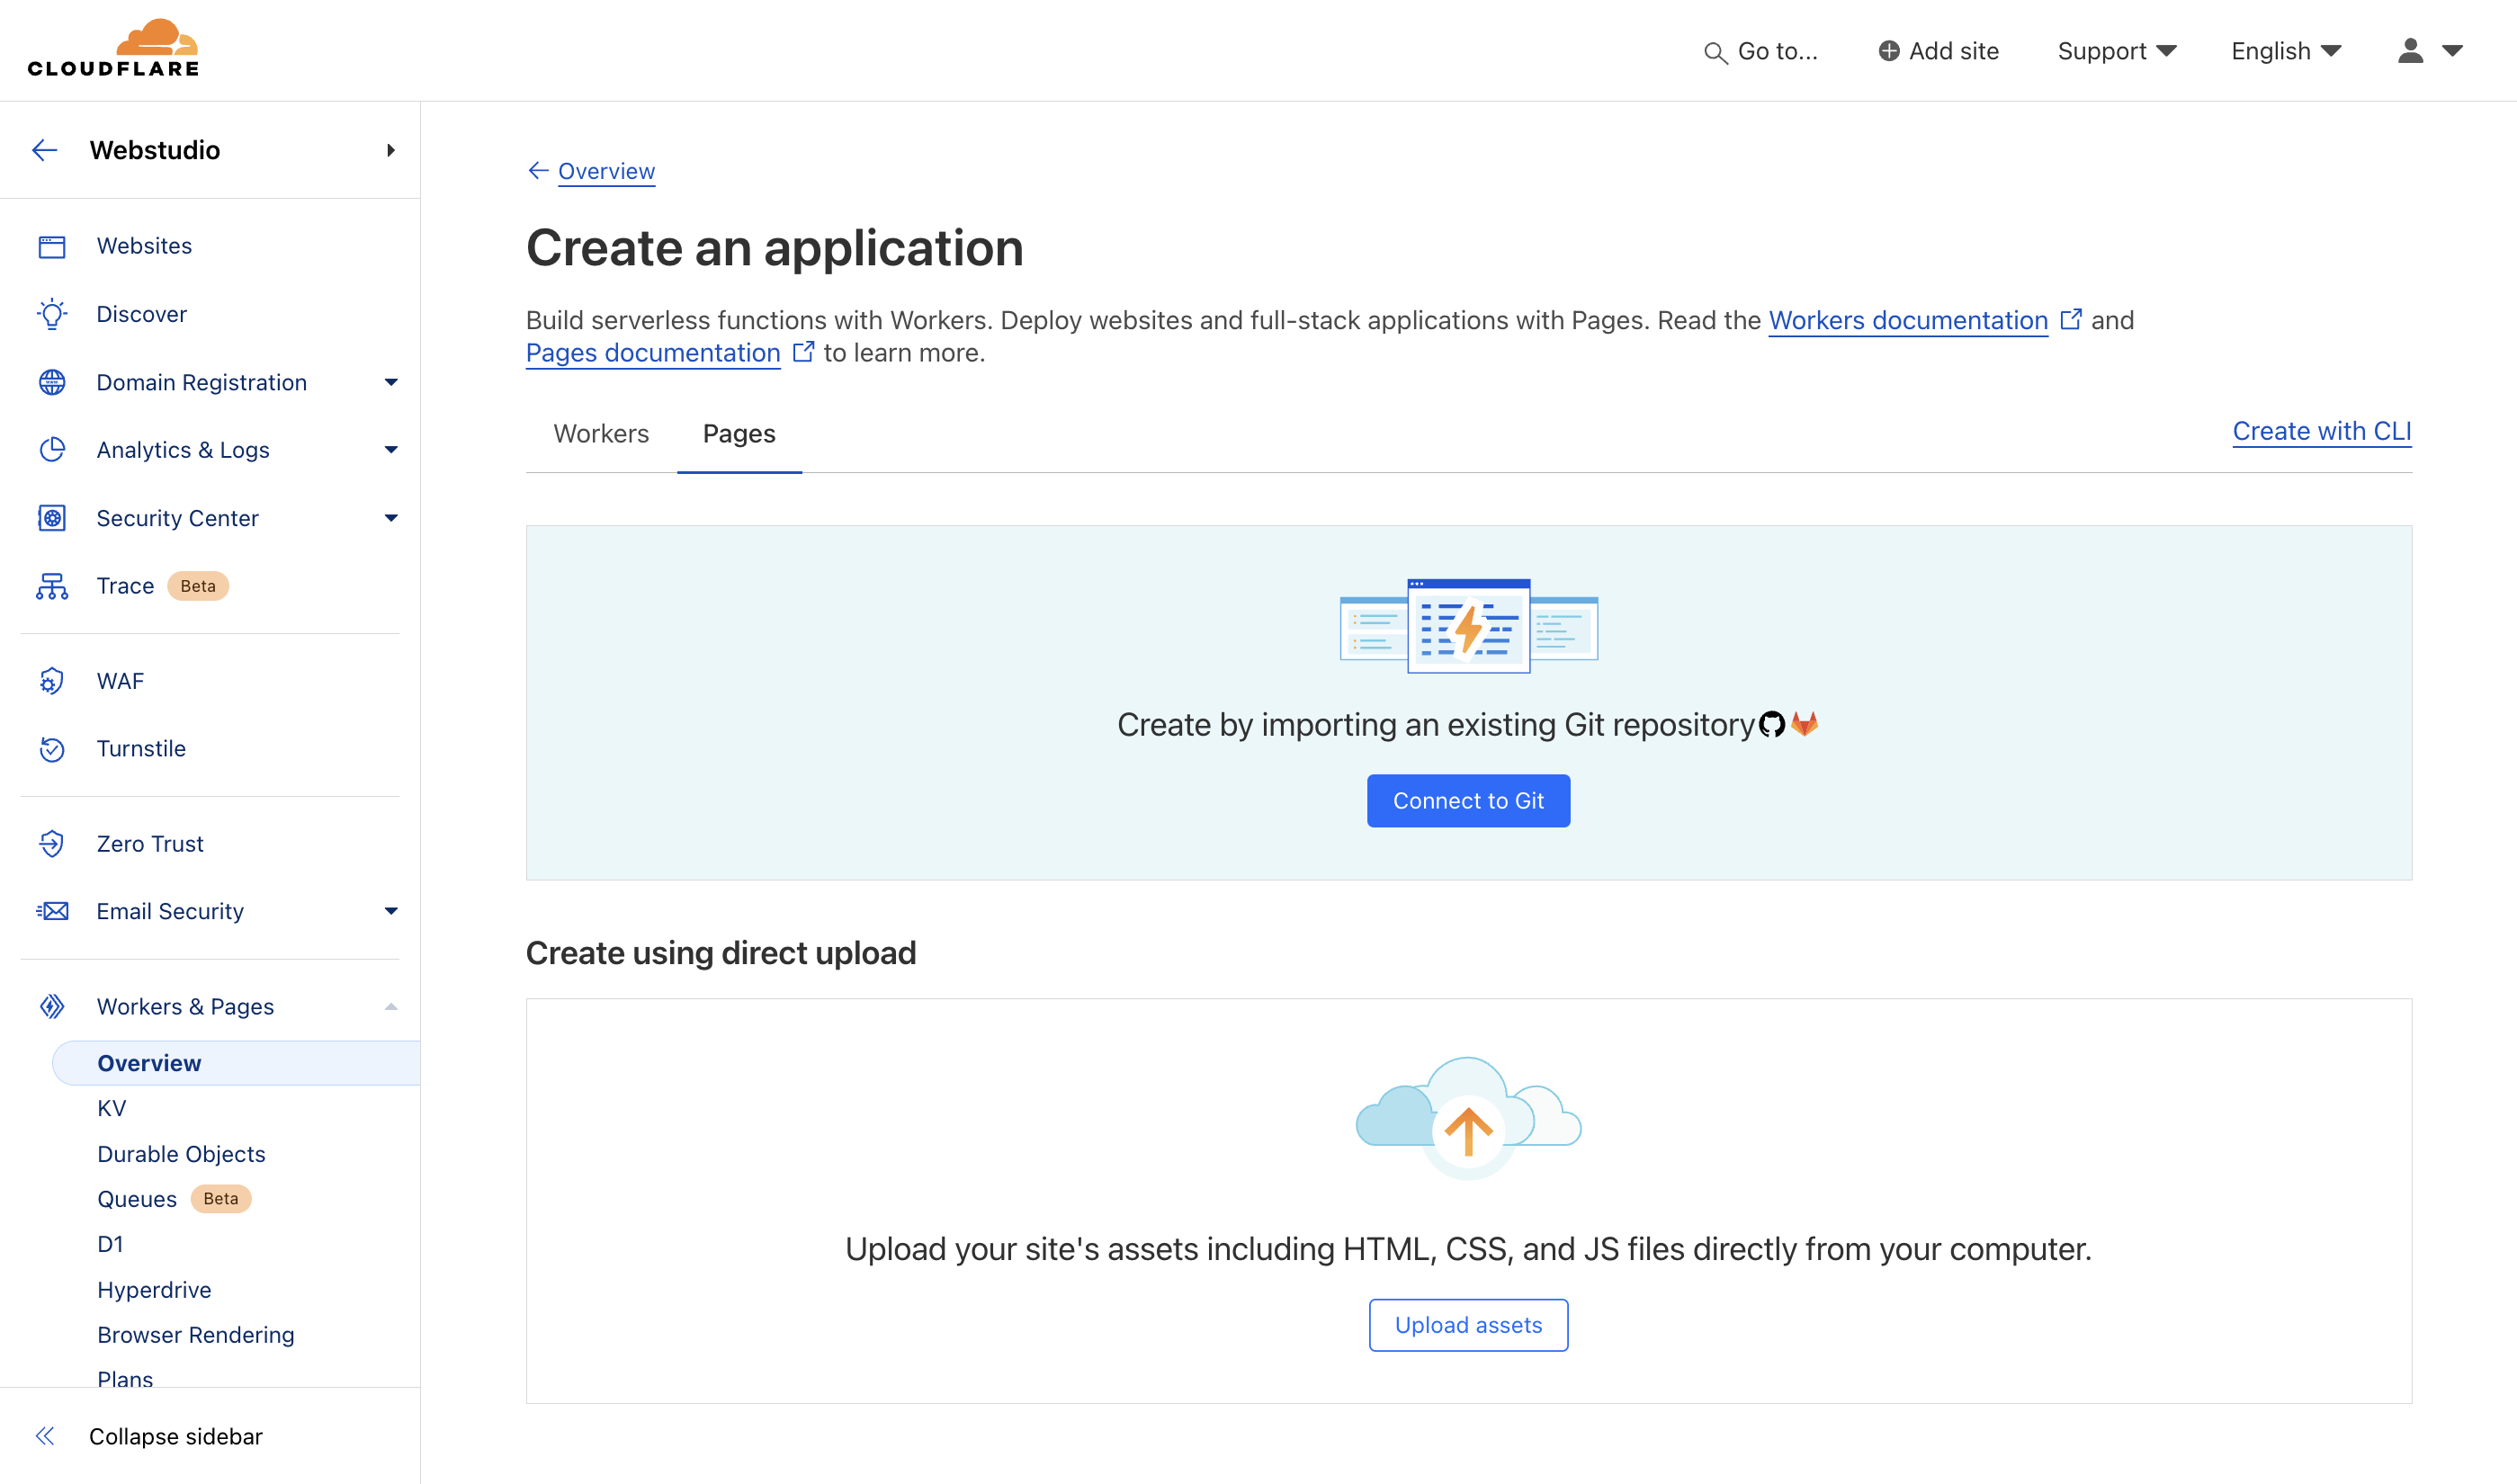Open Hyperdrive in the sidebar
The image size is (2517, 1484).
pos(154,1290)
